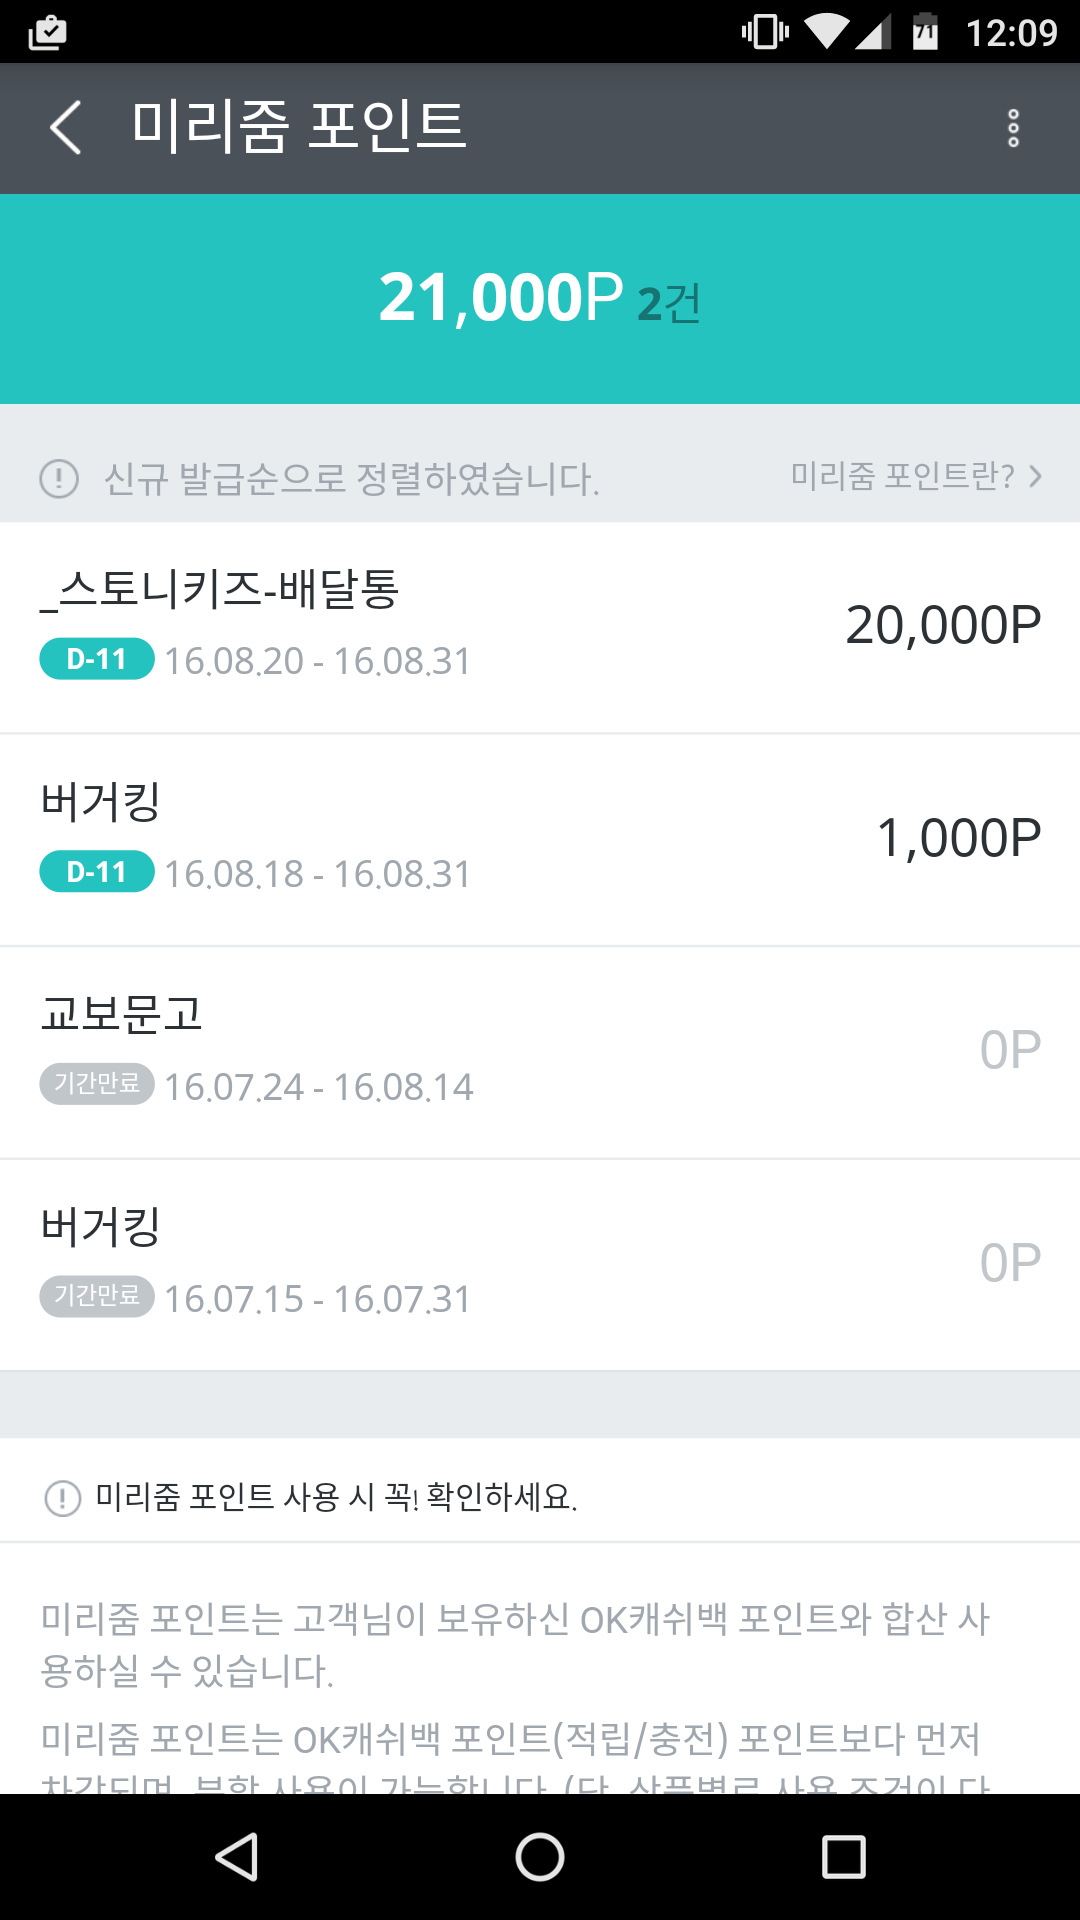Tap the 20,000P amount value
This screenshot has width=1080, height=1920.
[x=943, y=626]
